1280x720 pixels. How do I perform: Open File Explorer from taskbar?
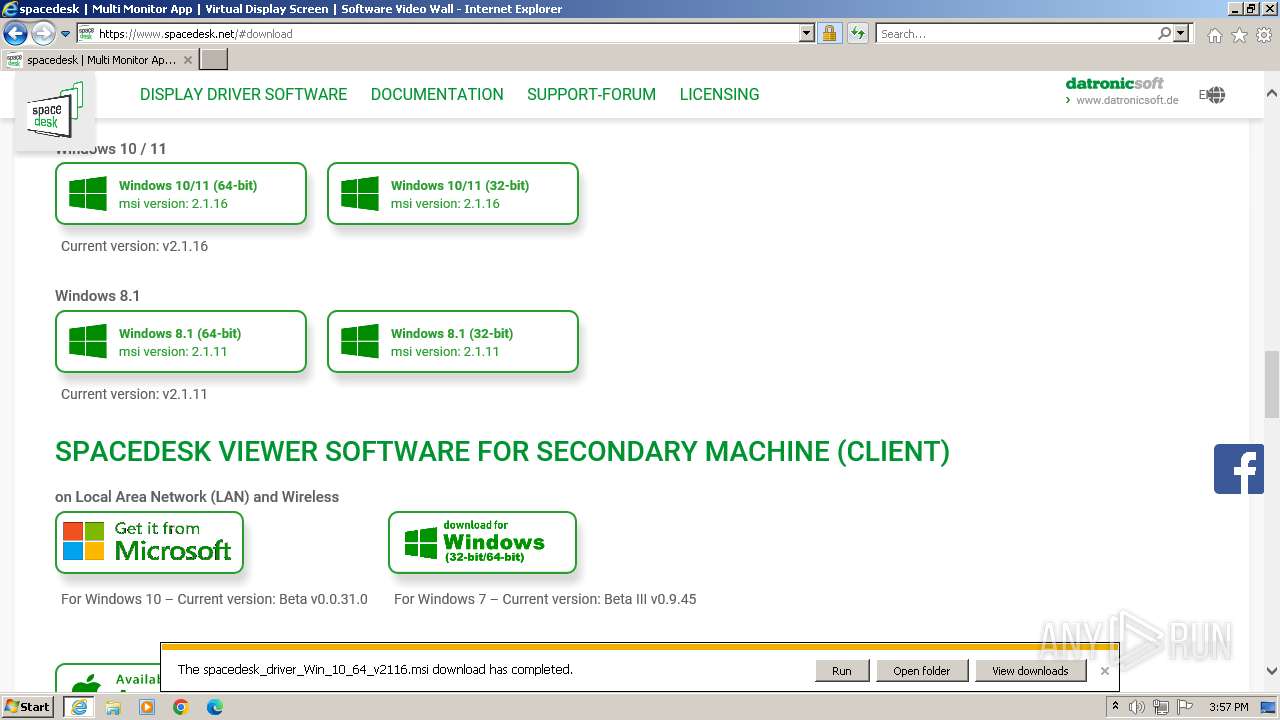pos(113,707)
